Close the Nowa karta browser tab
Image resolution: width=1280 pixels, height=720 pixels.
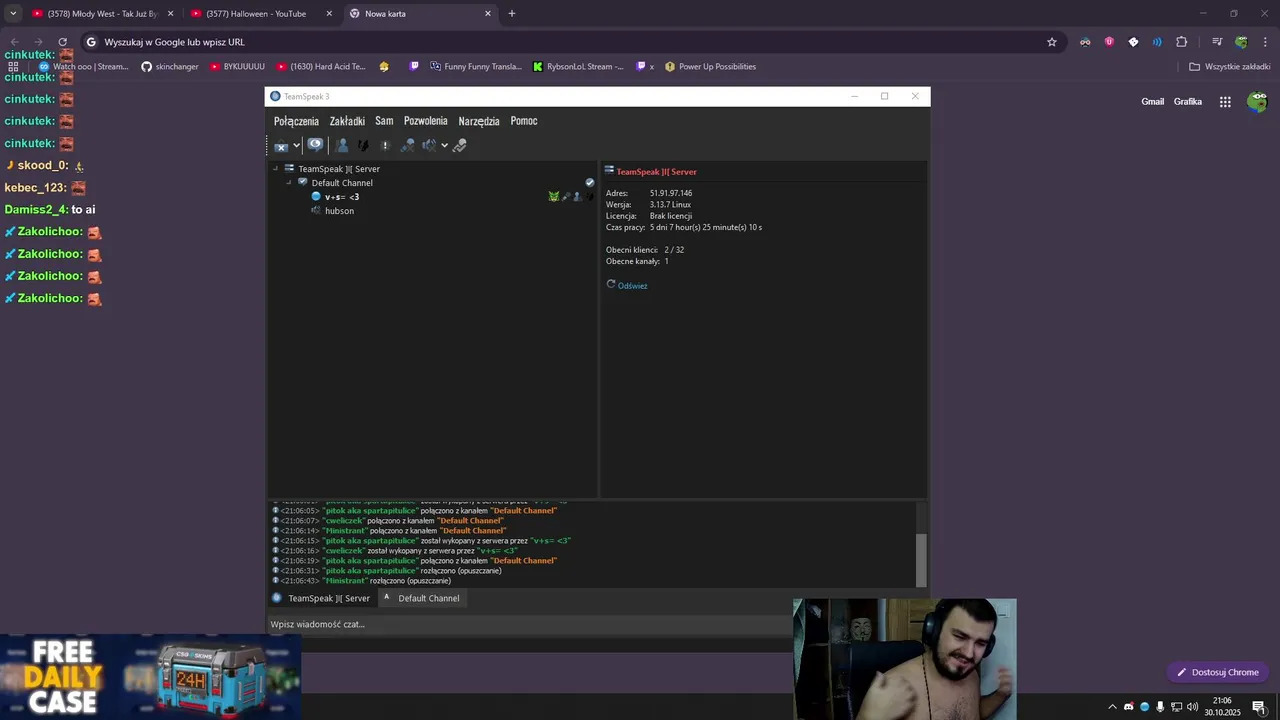point(488,14)
